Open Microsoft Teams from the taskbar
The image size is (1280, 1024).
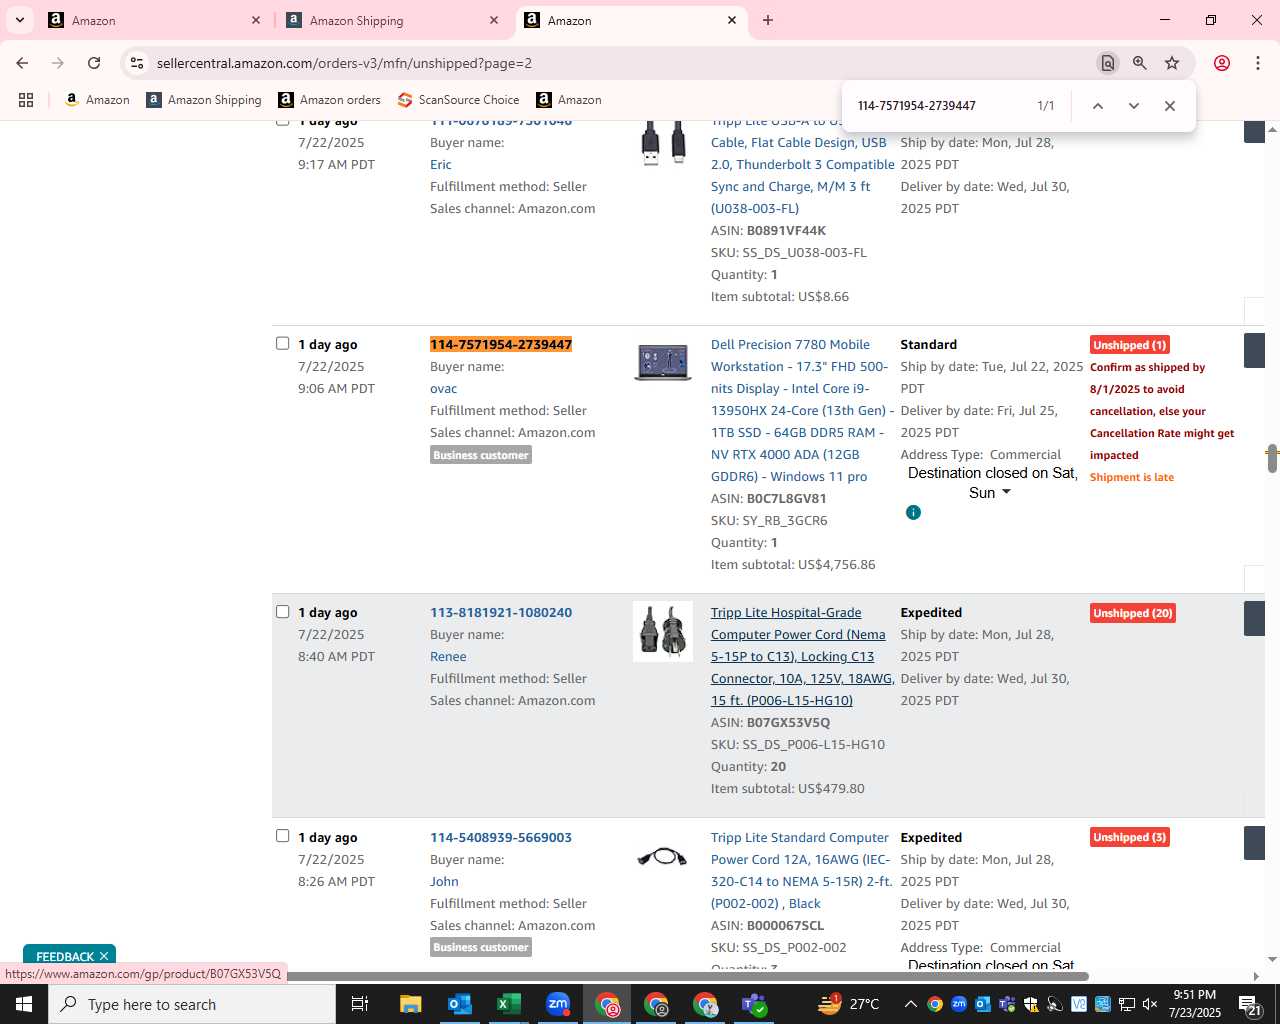click(754, 1004)
